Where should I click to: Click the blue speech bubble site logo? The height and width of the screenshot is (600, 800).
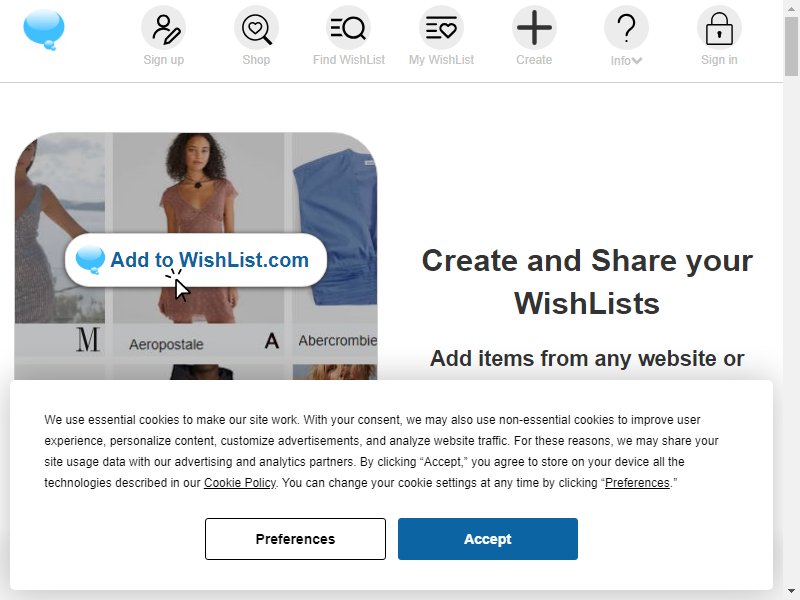44,30
